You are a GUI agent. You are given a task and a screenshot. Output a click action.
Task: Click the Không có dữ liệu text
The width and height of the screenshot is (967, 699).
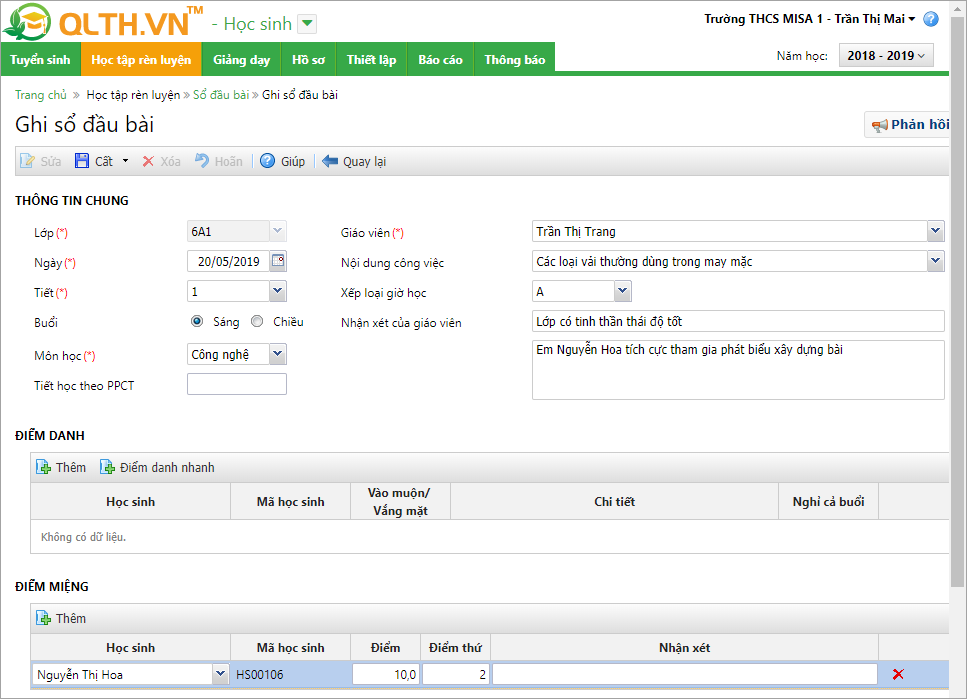coord(83,537)
